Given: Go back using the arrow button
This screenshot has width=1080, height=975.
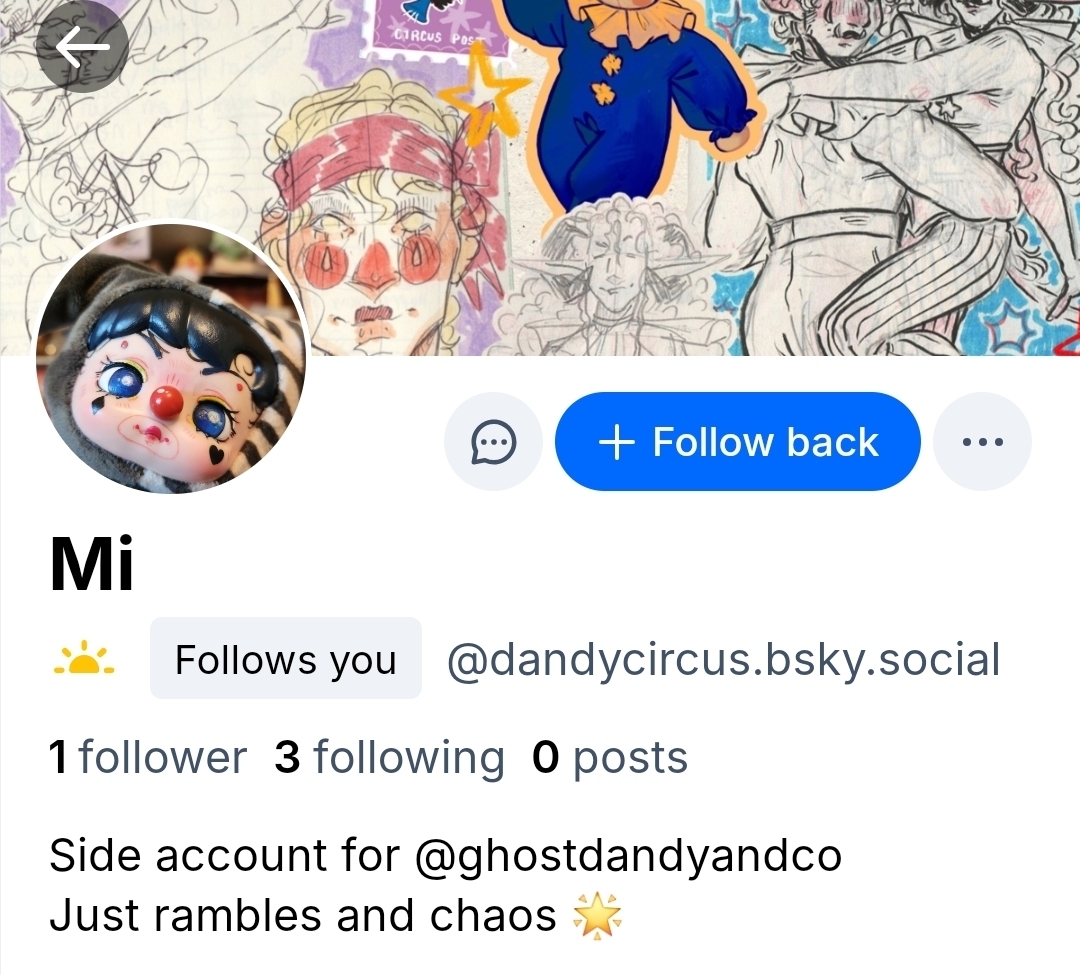Looking at the screenshot, I should [82, 47].
